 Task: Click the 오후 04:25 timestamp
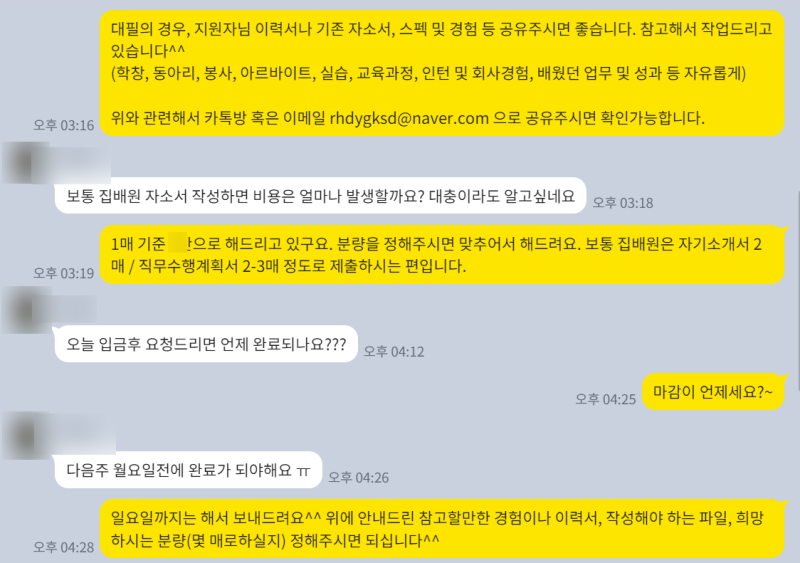tap(606, 399)
